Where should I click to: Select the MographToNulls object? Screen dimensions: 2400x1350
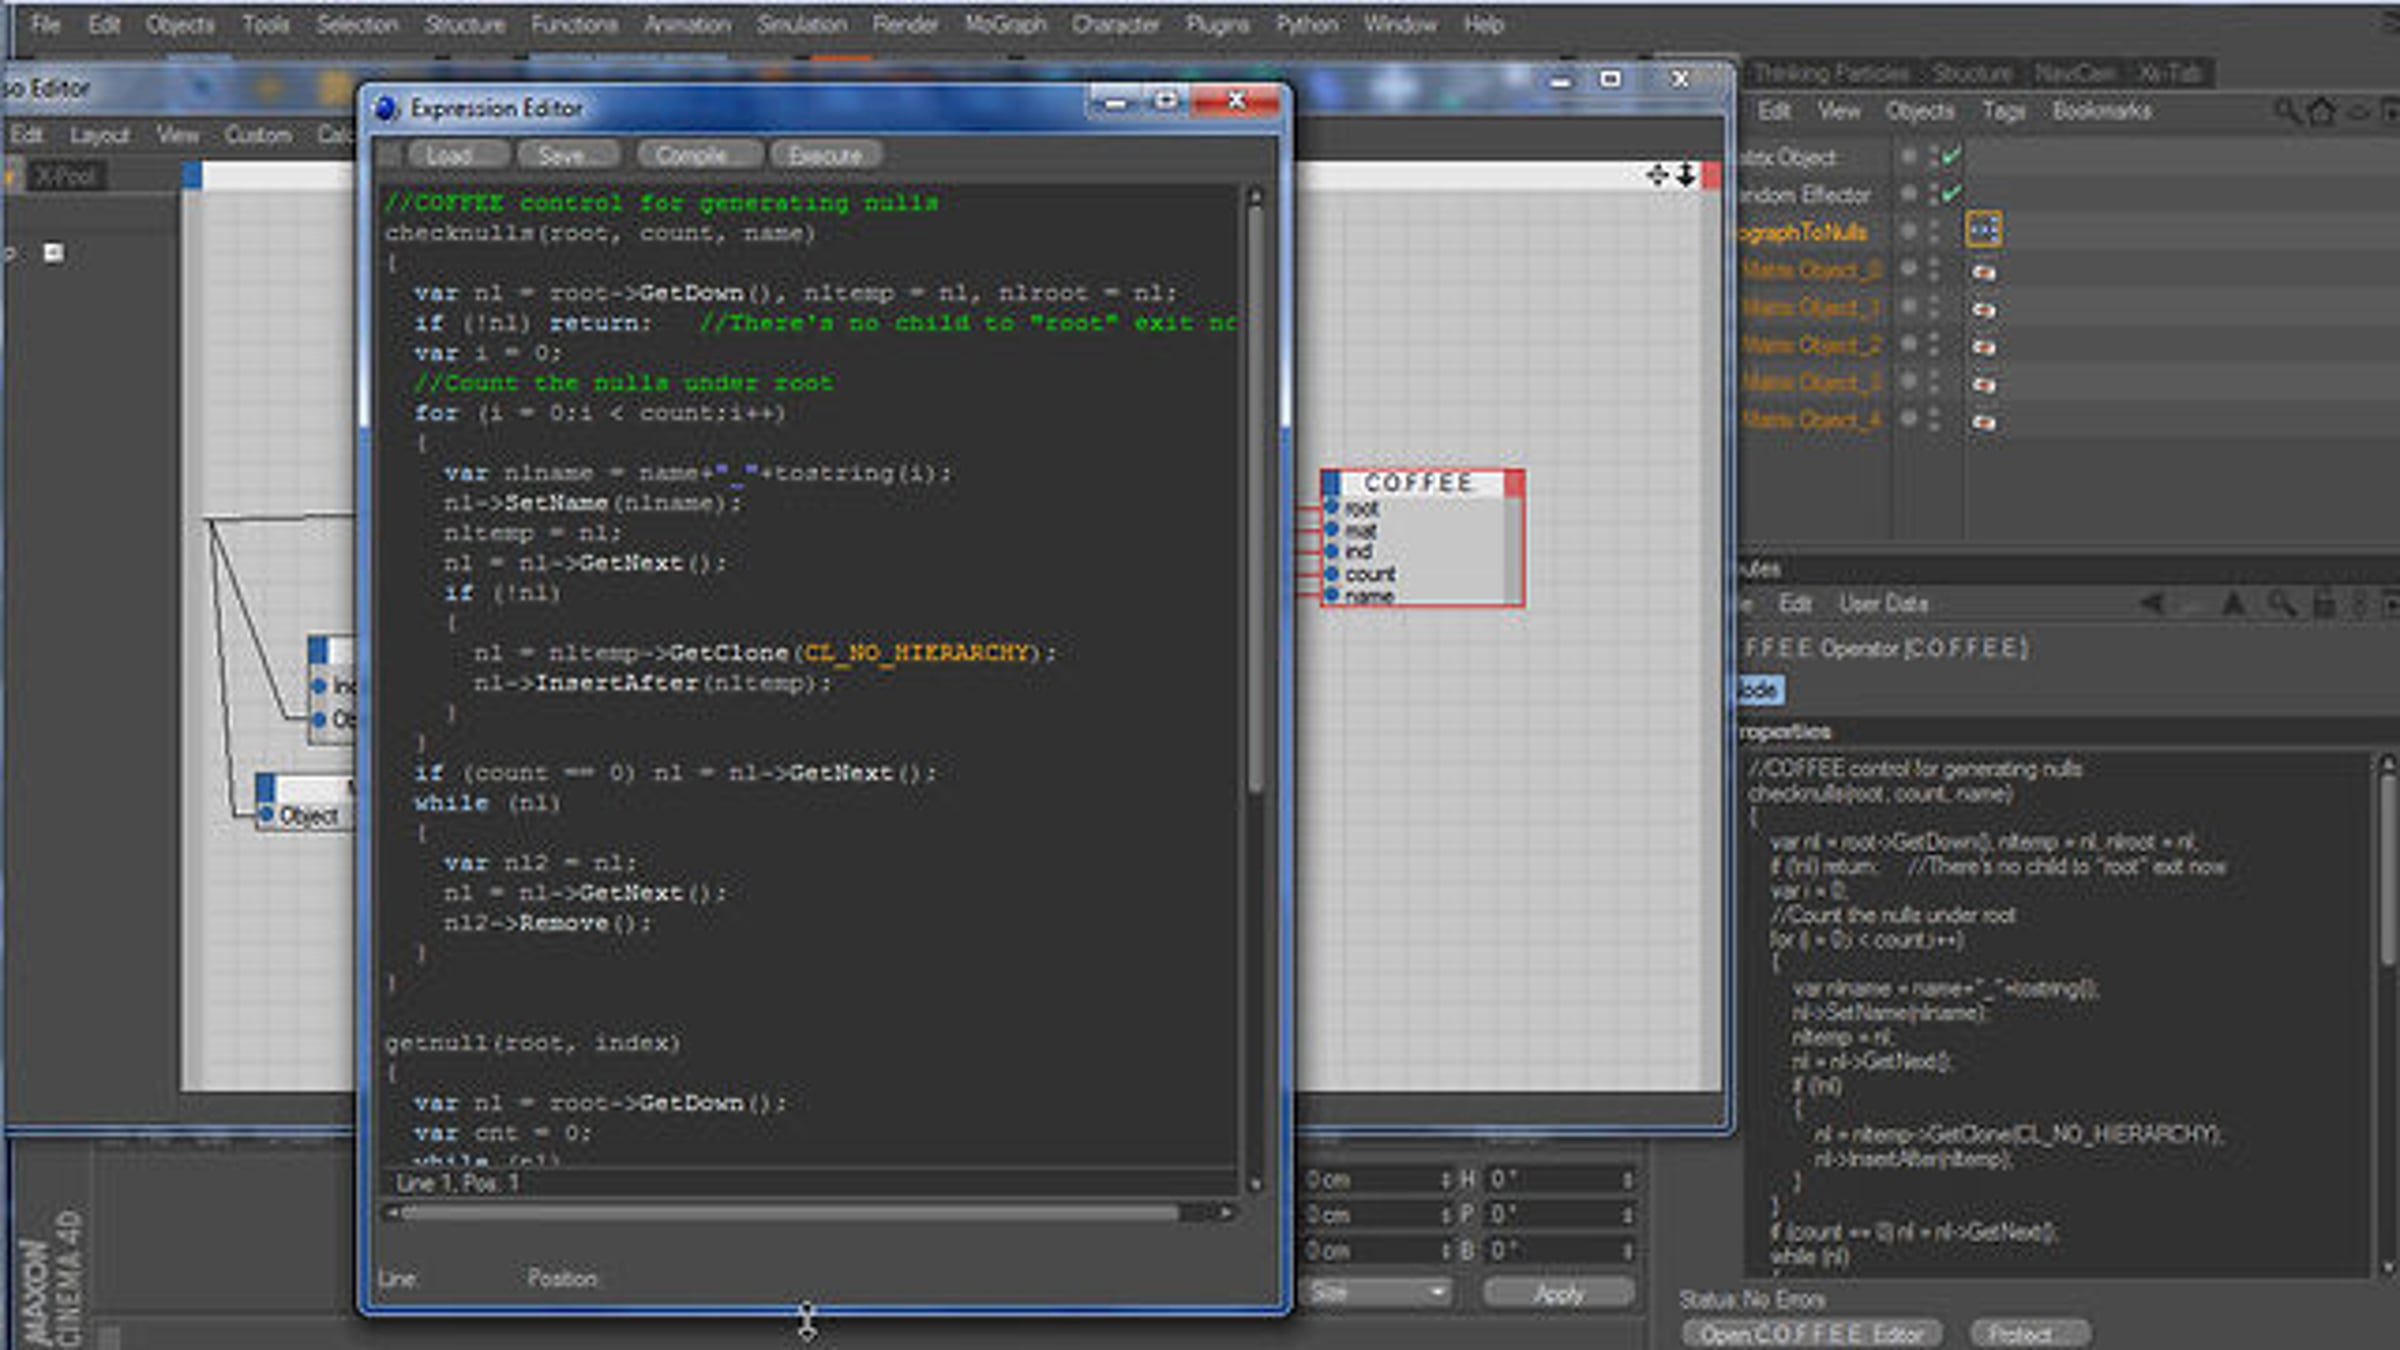(x=1803, y=232)
